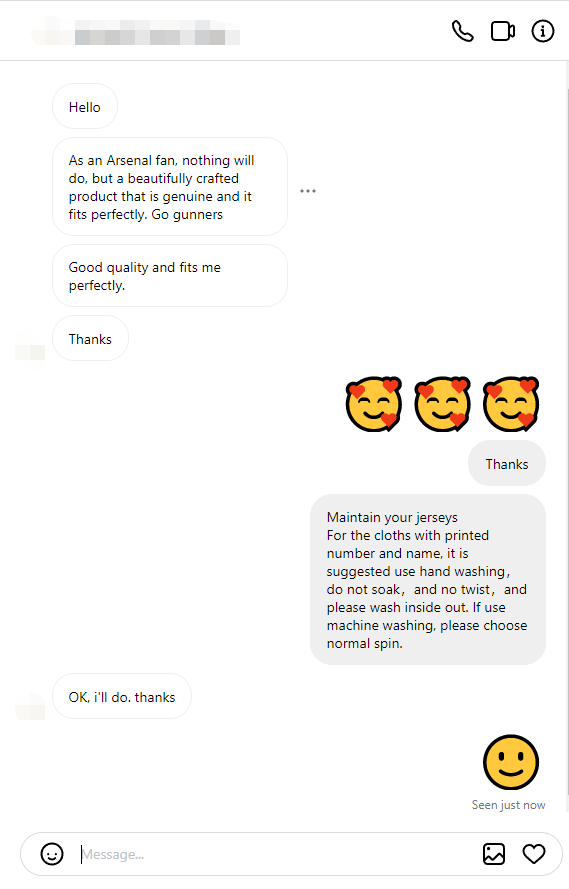
Task: Open more options for Arsenal fan message
Action: click(308, 191)
